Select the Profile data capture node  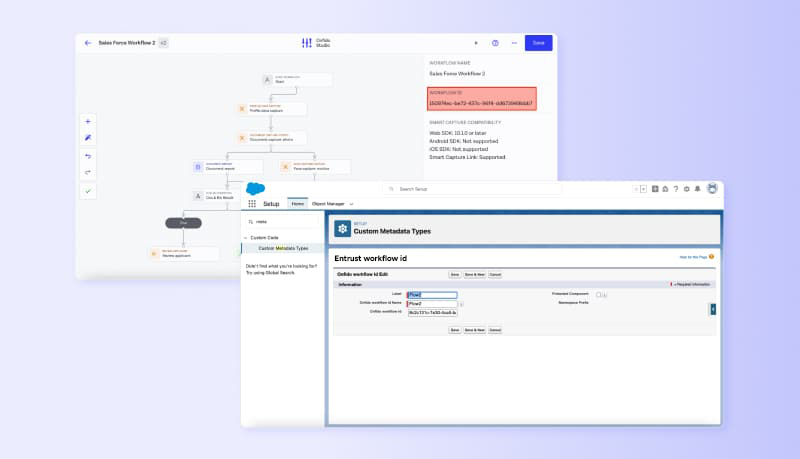[271, 109]
